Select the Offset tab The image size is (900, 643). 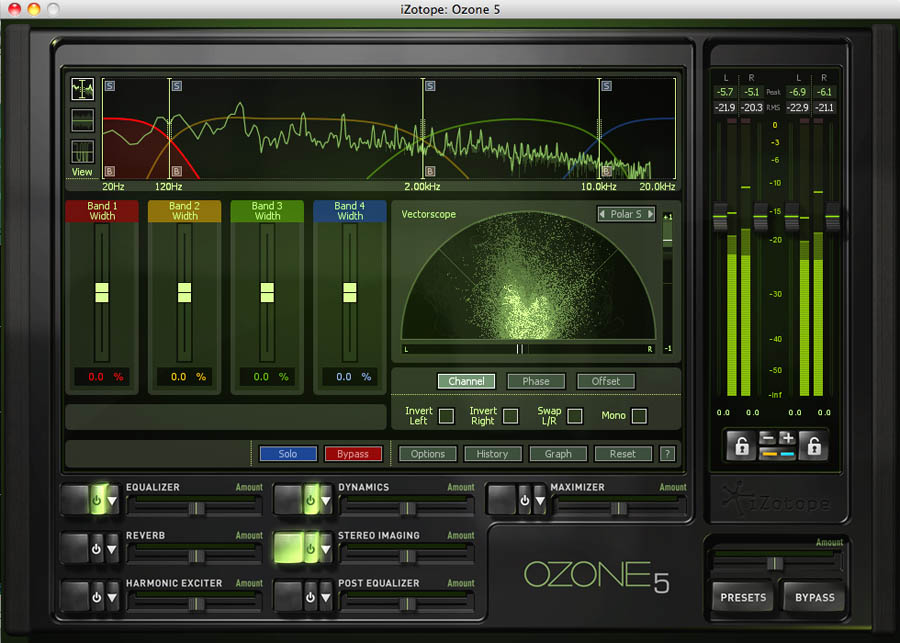pyautogui.click(x=605, y=381)
